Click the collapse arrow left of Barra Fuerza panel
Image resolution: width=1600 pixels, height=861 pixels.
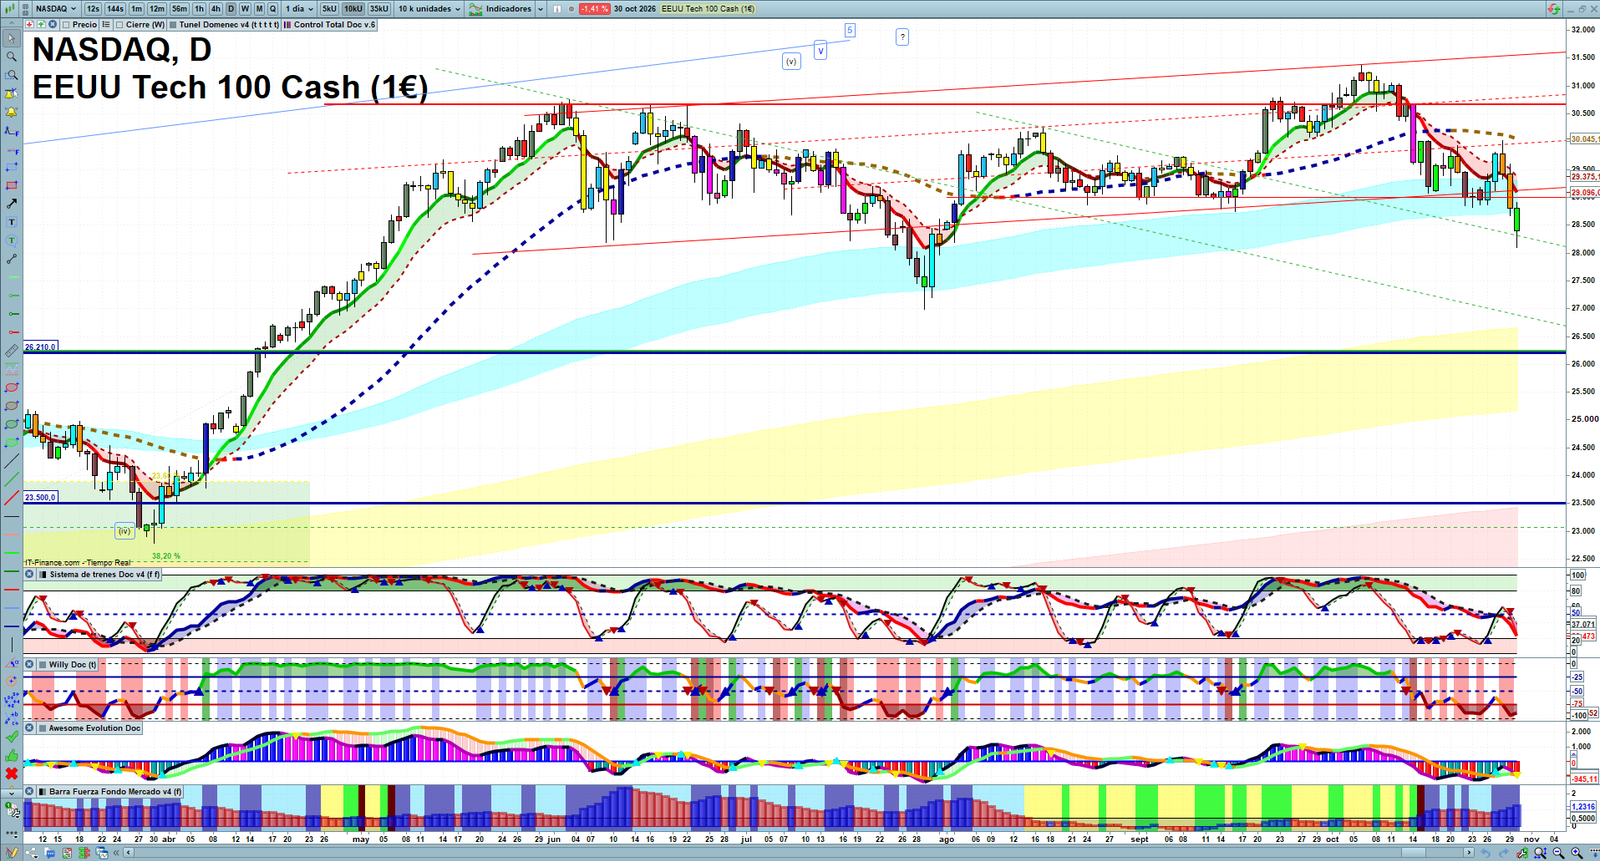coord(12,792)
